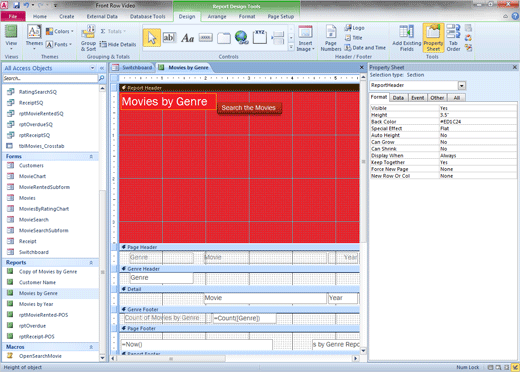Select the Label control tool

(x=187, y=38)
